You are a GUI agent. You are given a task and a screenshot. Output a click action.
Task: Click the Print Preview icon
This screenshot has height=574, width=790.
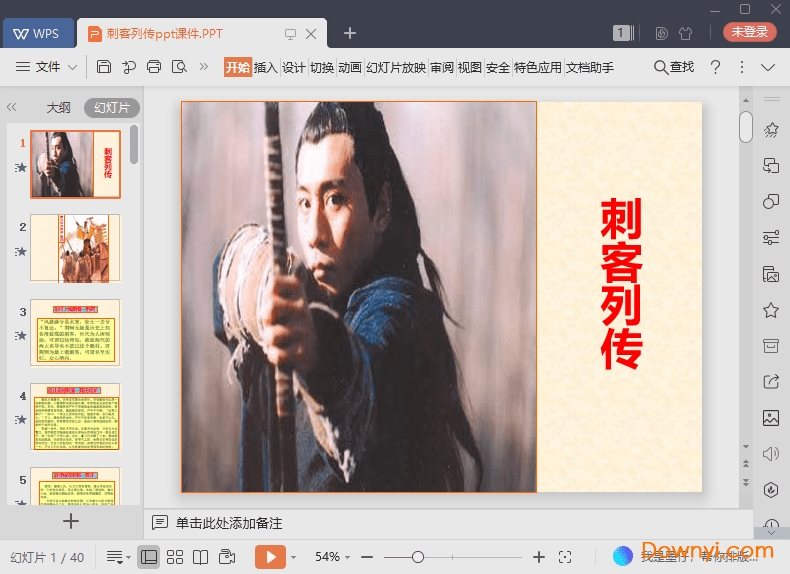click(179, 67)
